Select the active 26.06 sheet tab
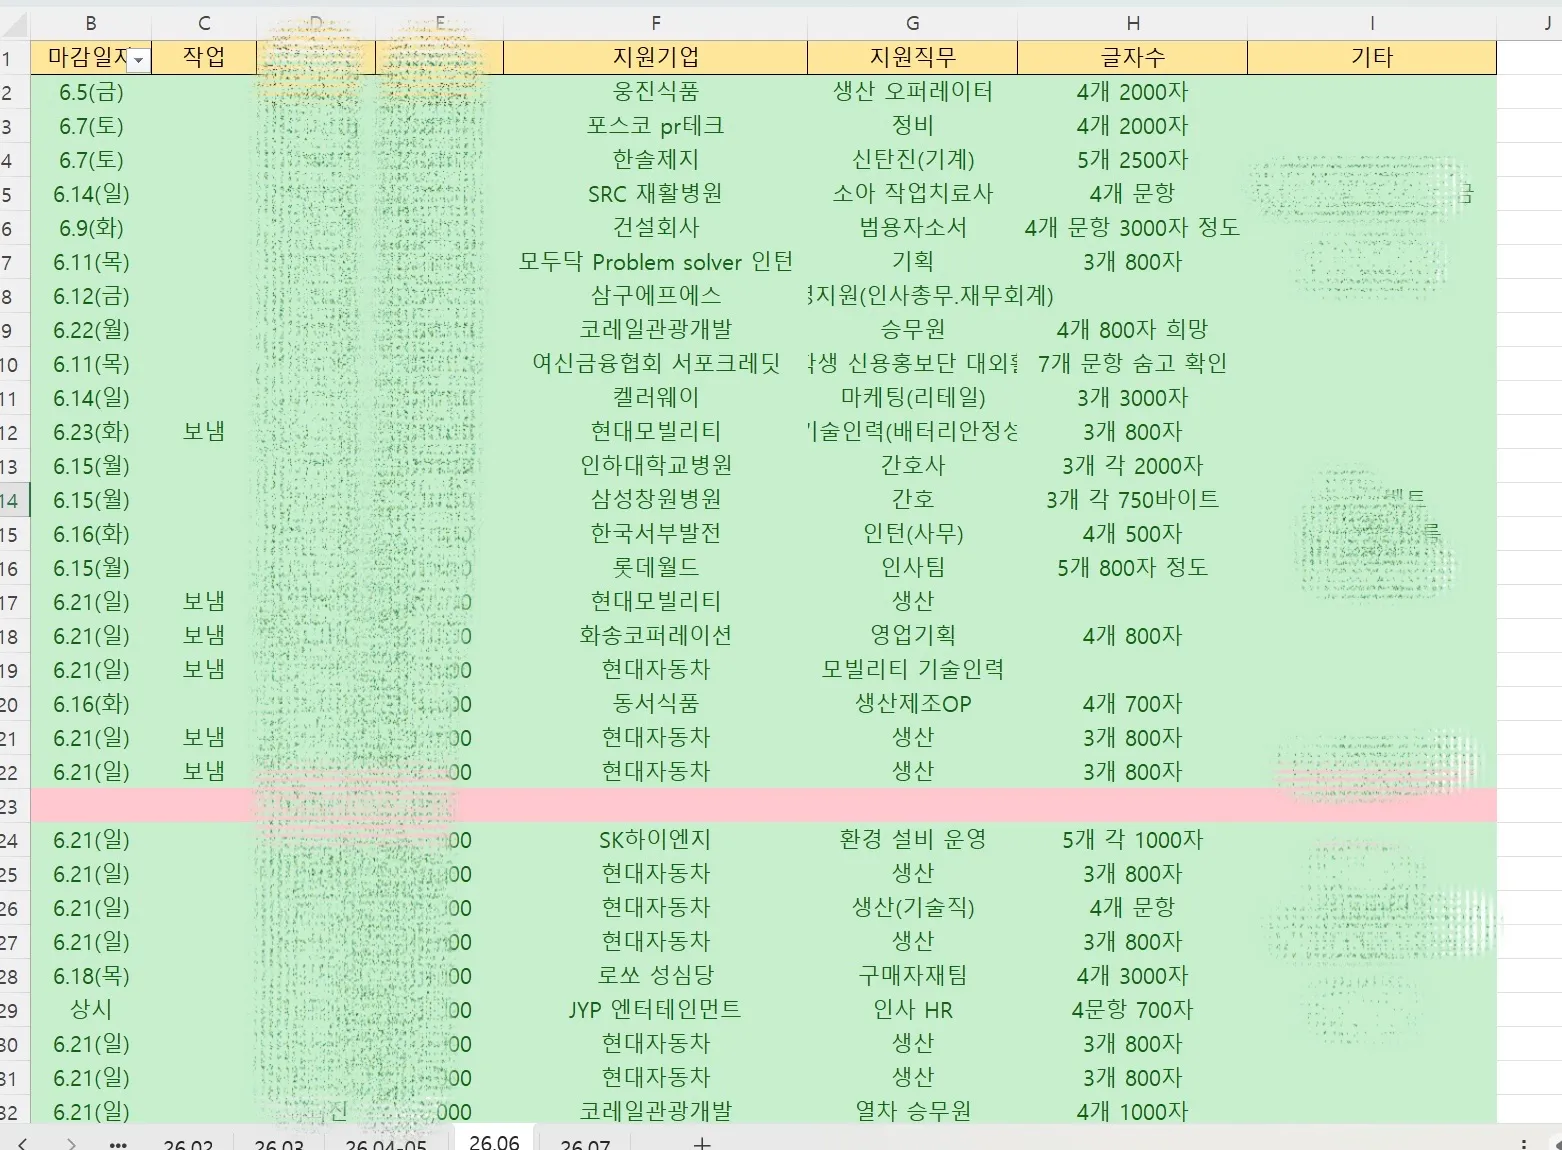 coord(494,1141)
